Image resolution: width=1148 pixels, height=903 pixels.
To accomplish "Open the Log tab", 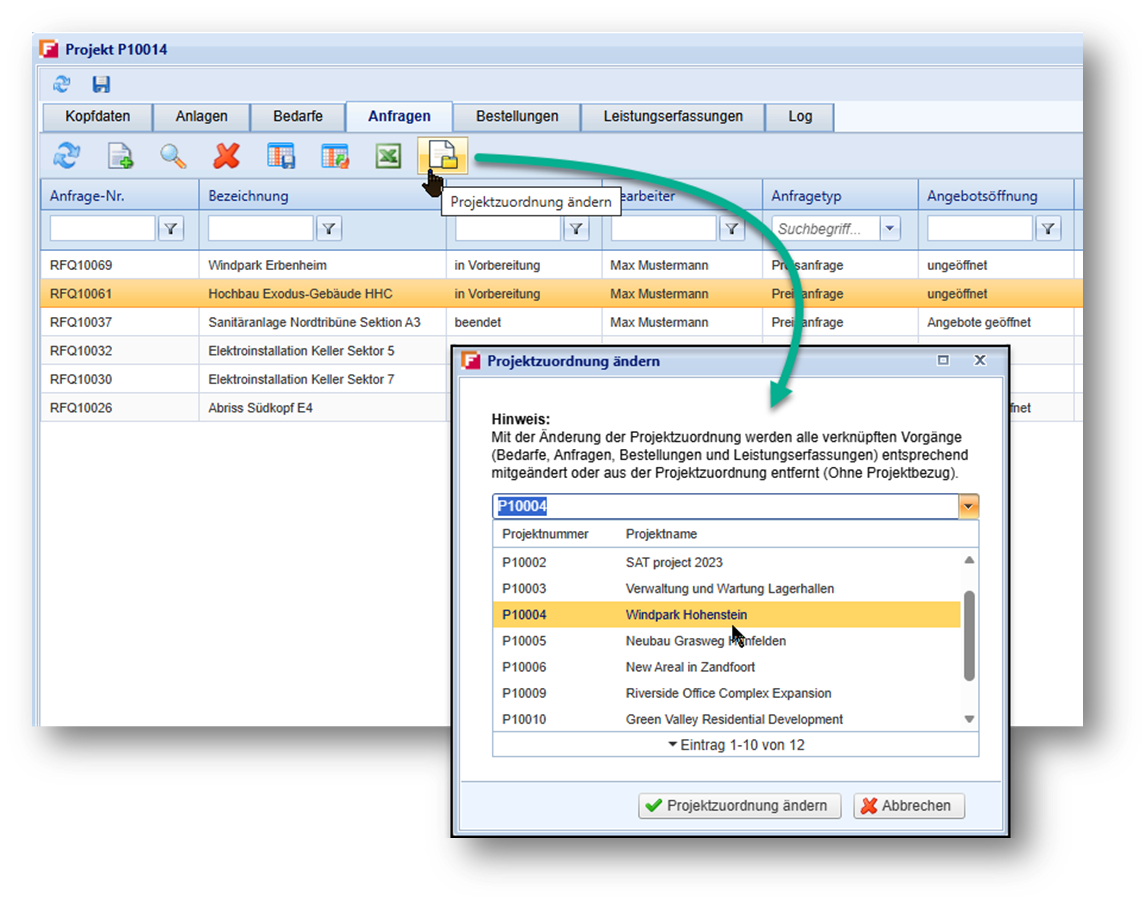I will pyautogui.click(x=800, y=116).
